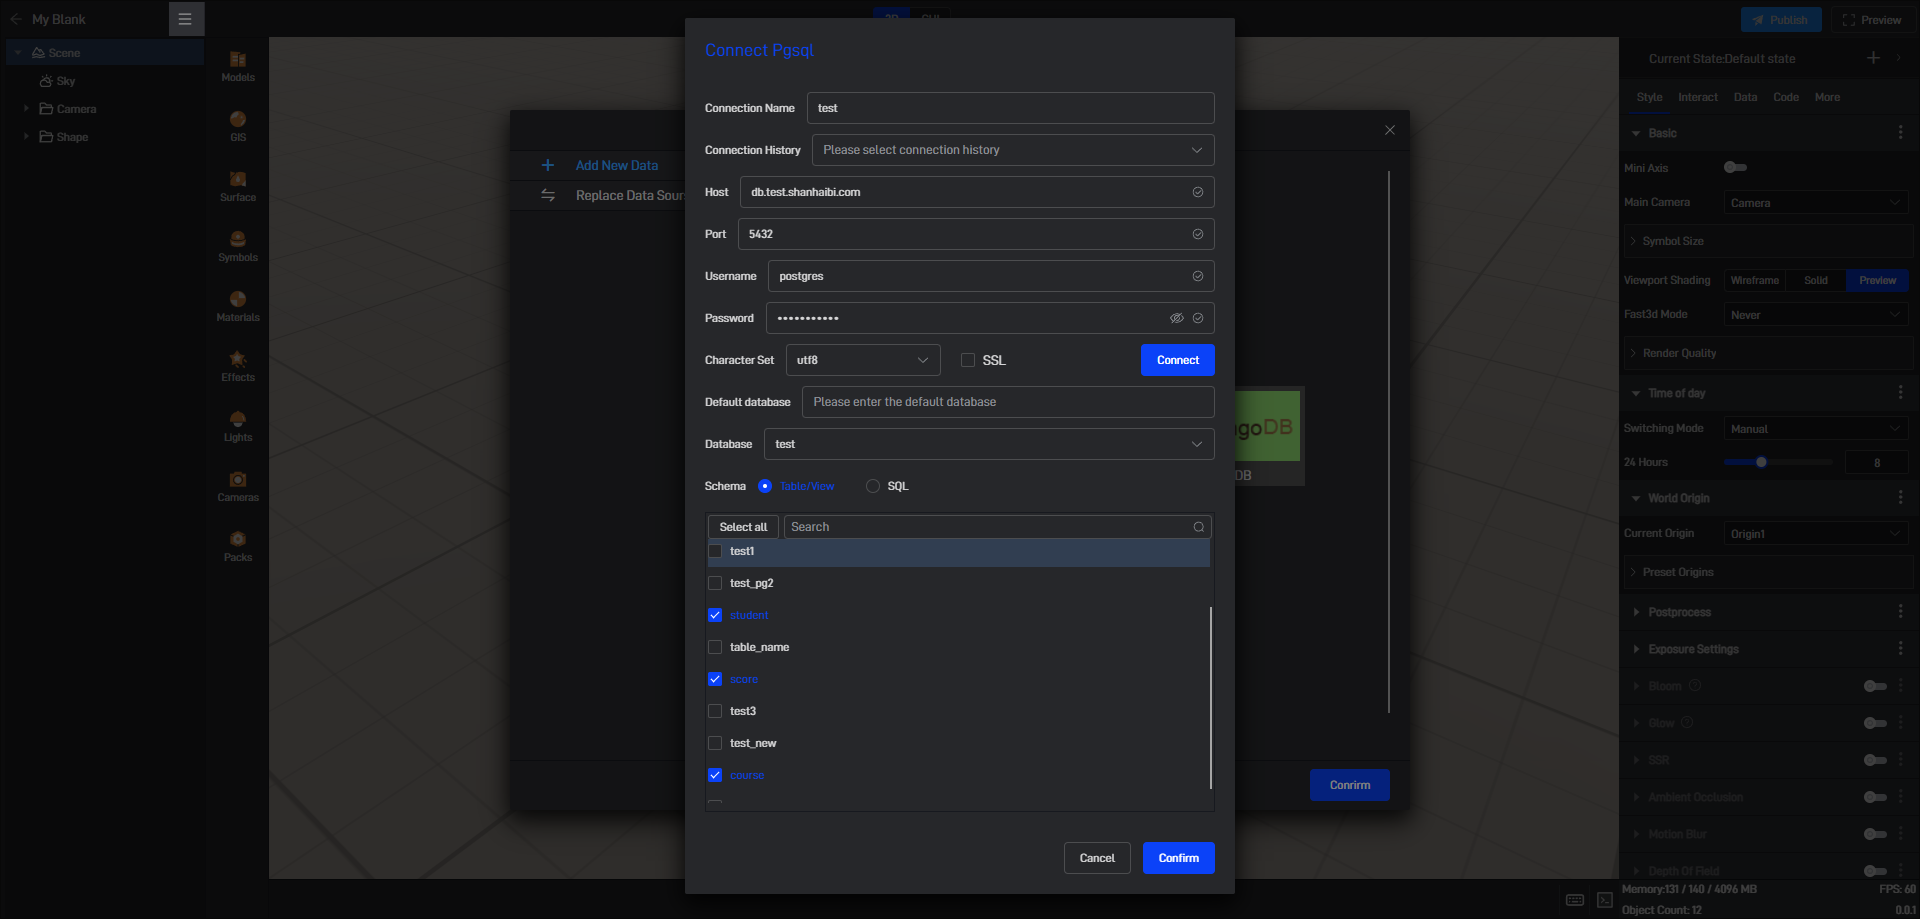Open the Effects asset category
Viewport: 1920px width, 919px height.
[x=238, y=366]
